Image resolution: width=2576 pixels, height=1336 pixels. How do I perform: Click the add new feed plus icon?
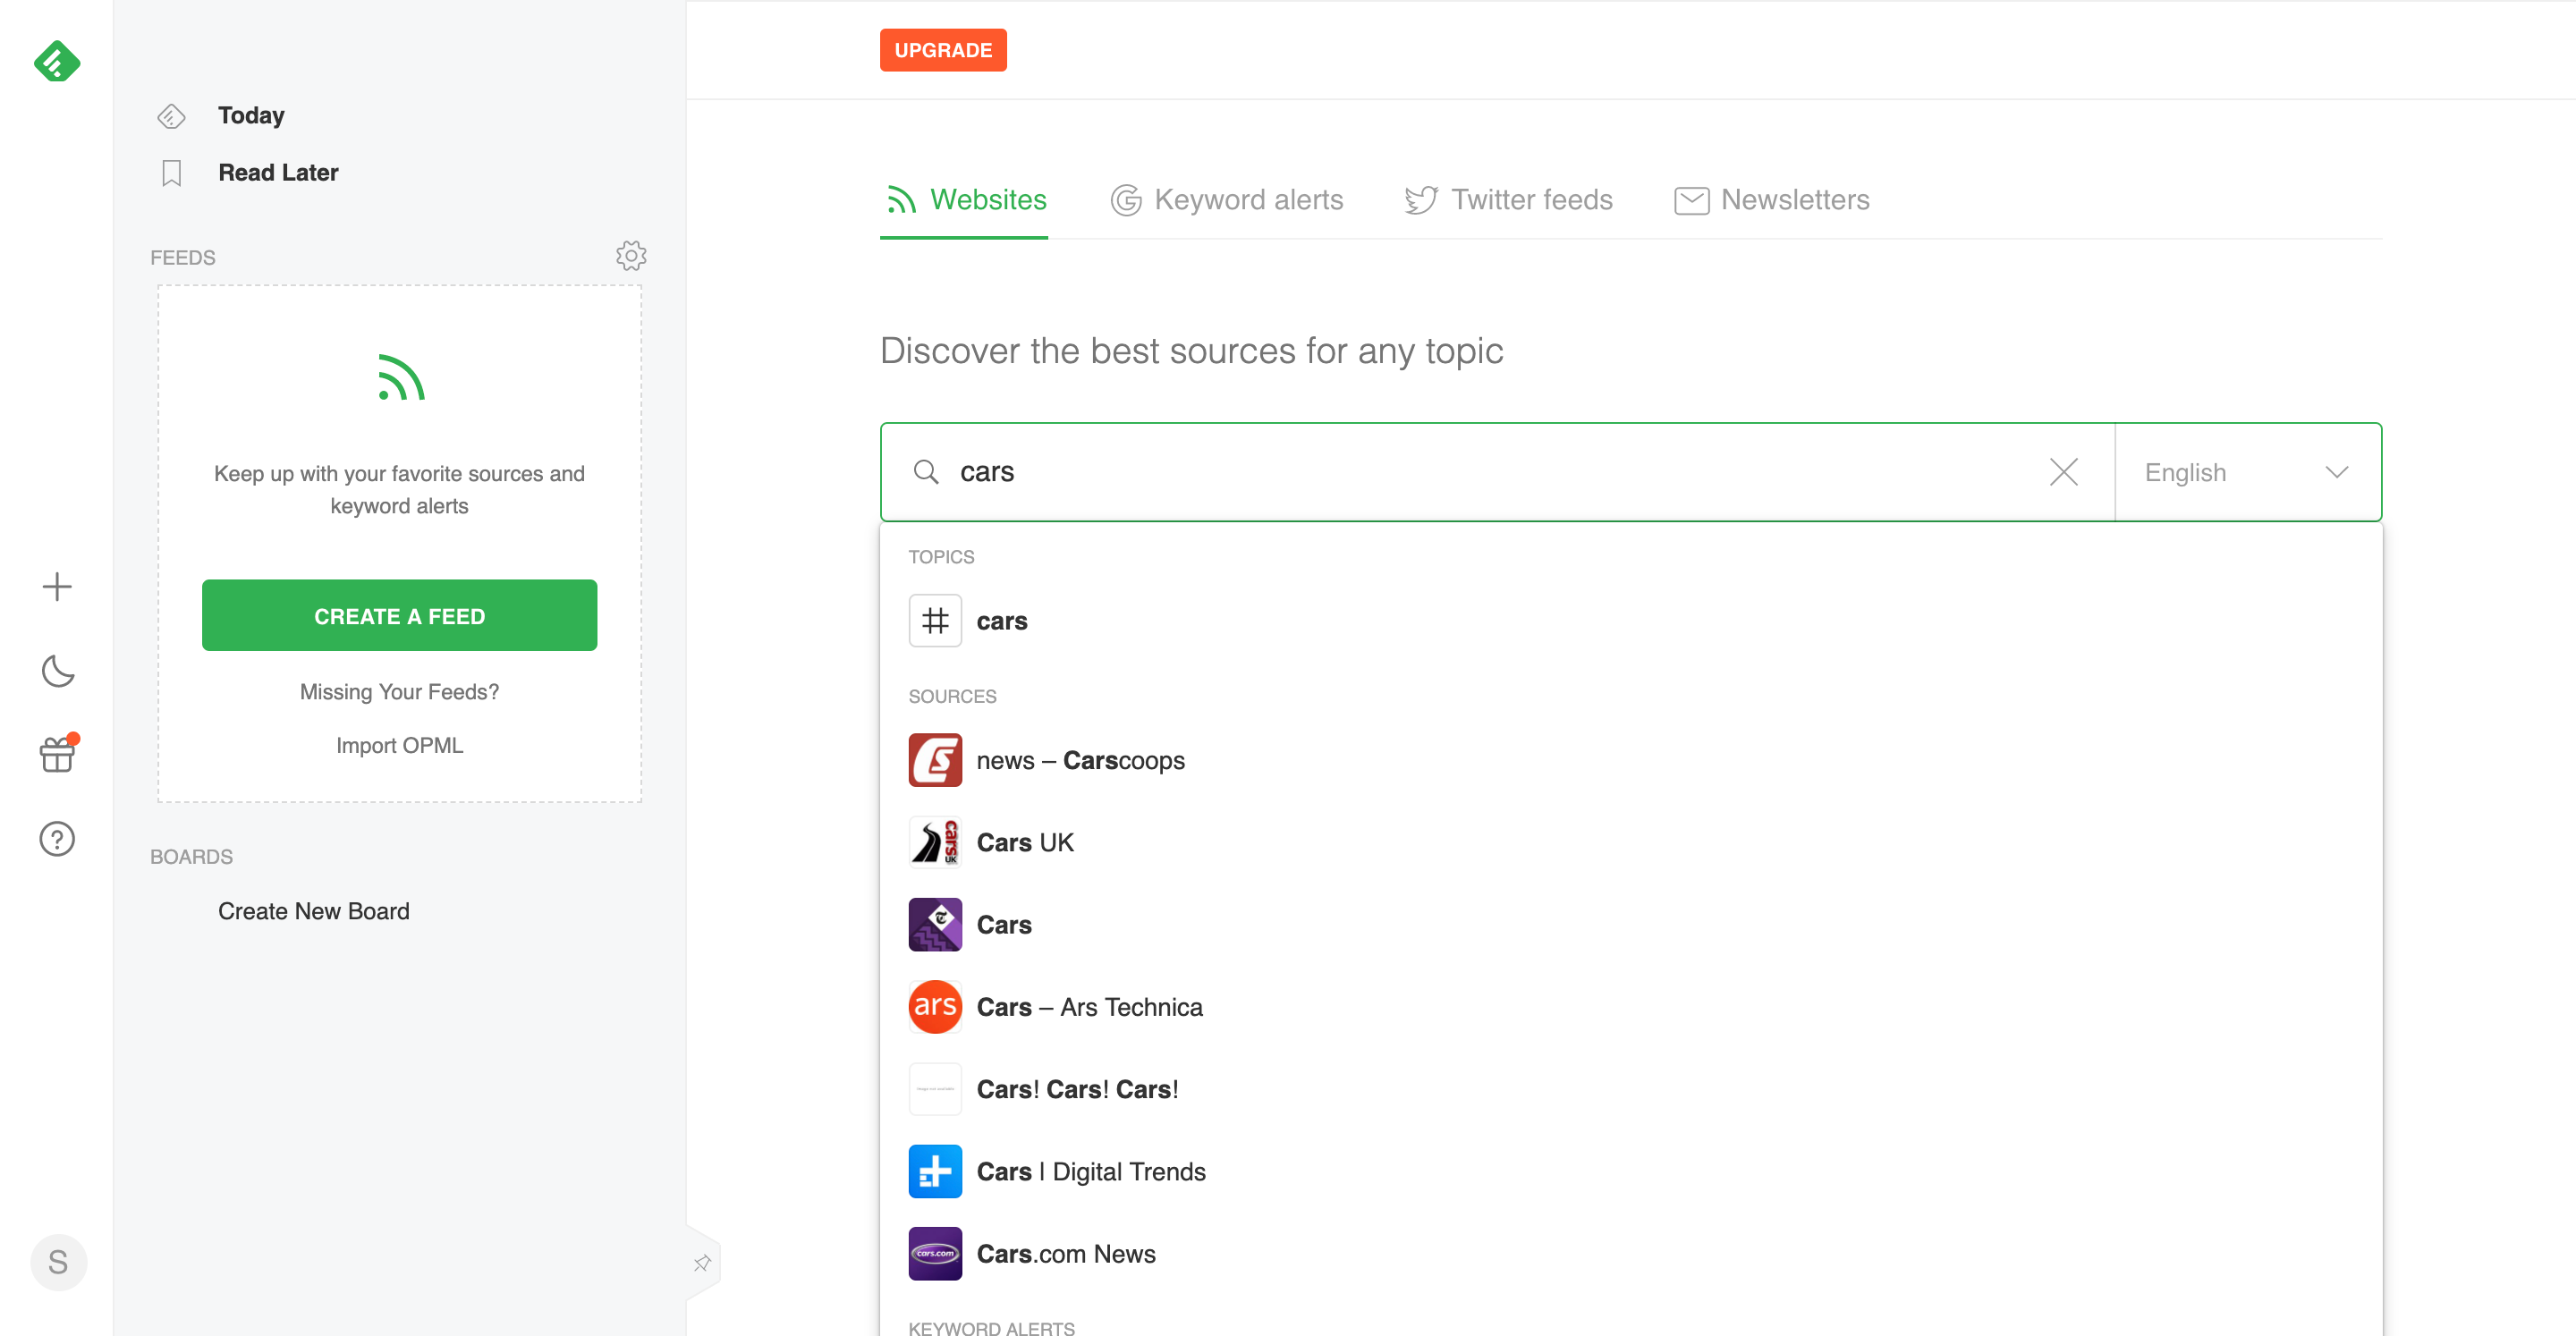click(56, 587)
